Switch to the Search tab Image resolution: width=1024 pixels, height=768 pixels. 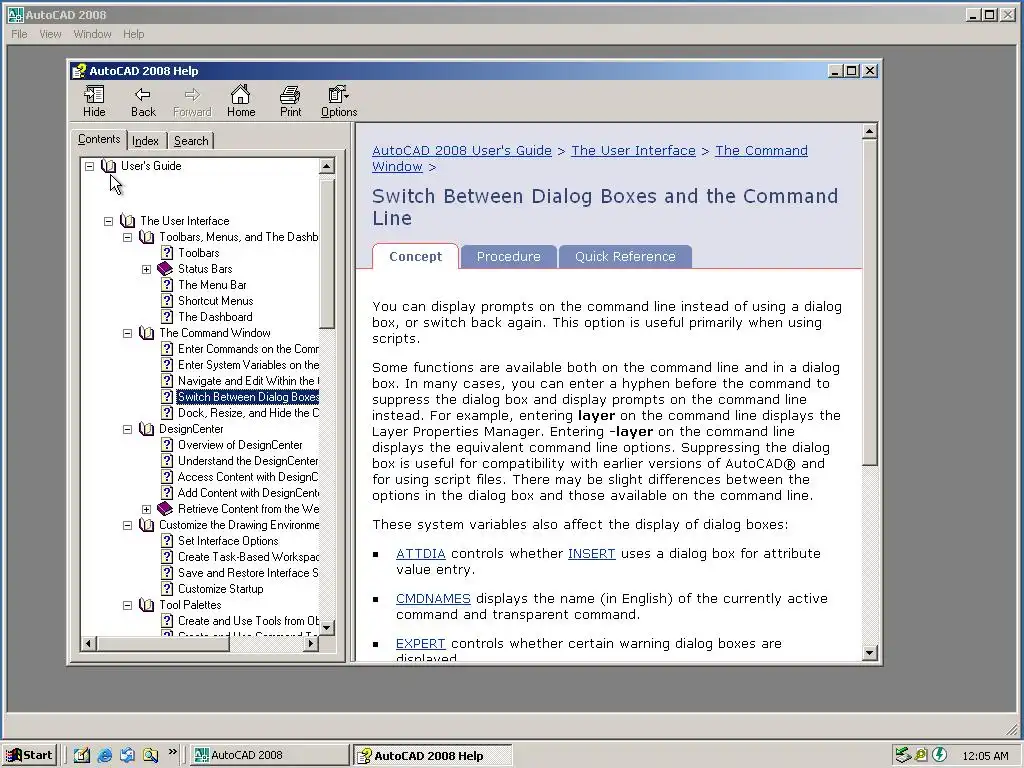pos(191,140)
